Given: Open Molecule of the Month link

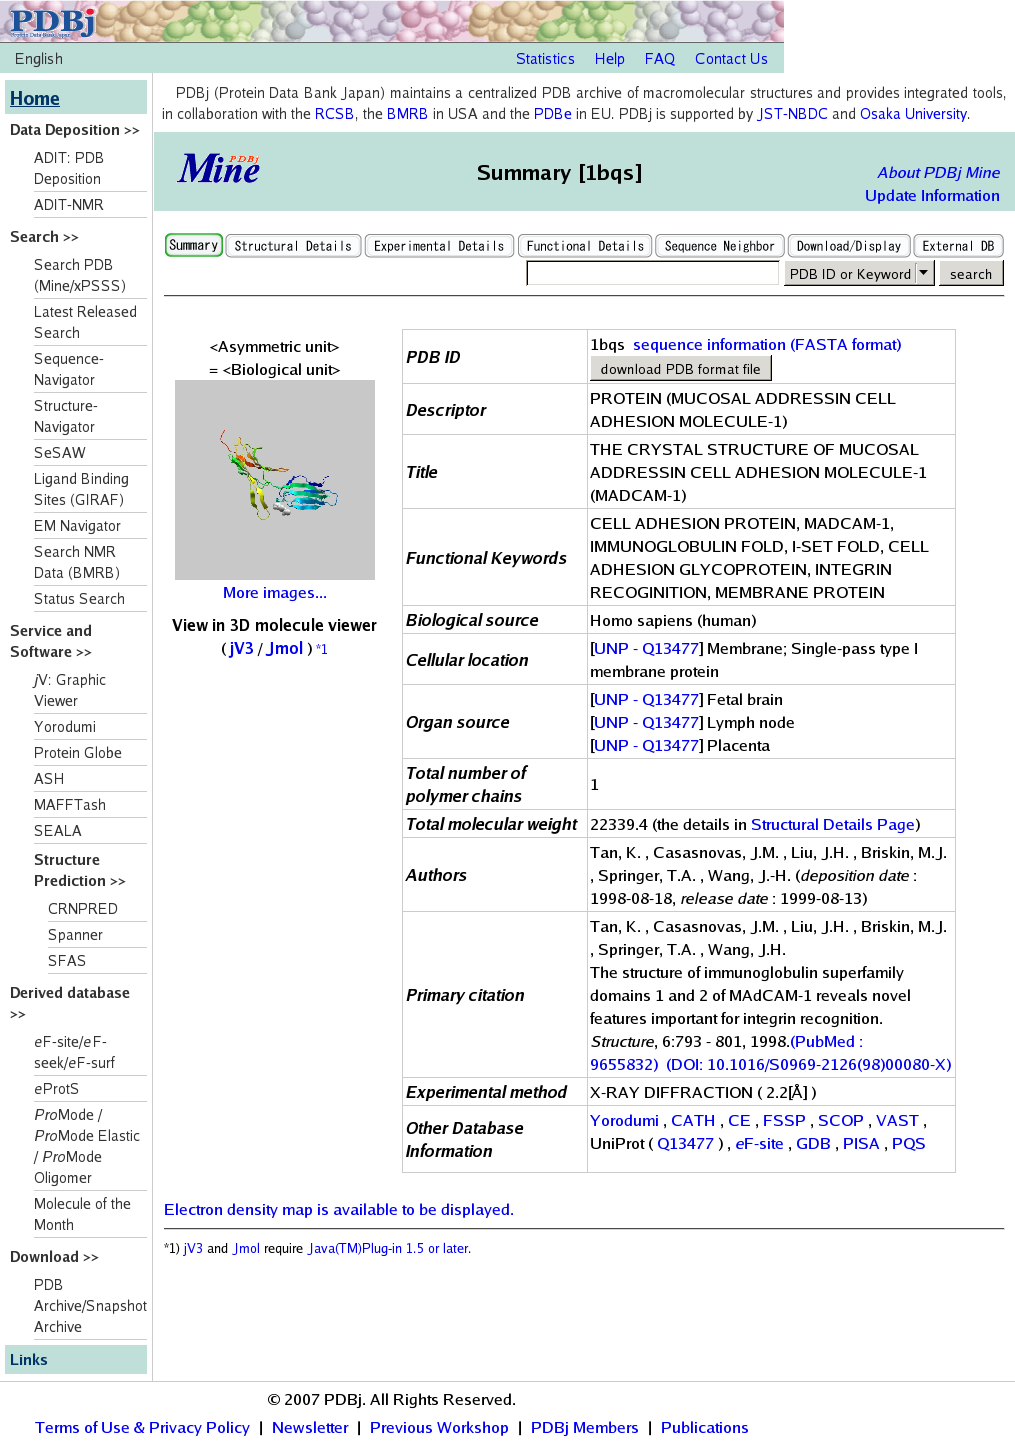Looking at the screenshot, I should point(82,1214).
